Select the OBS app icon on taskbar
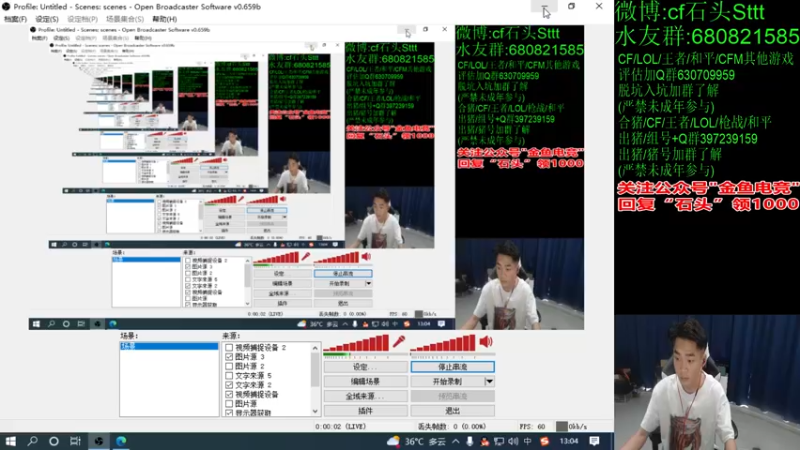This screenshot has width=800, height=450. point(98,441)
